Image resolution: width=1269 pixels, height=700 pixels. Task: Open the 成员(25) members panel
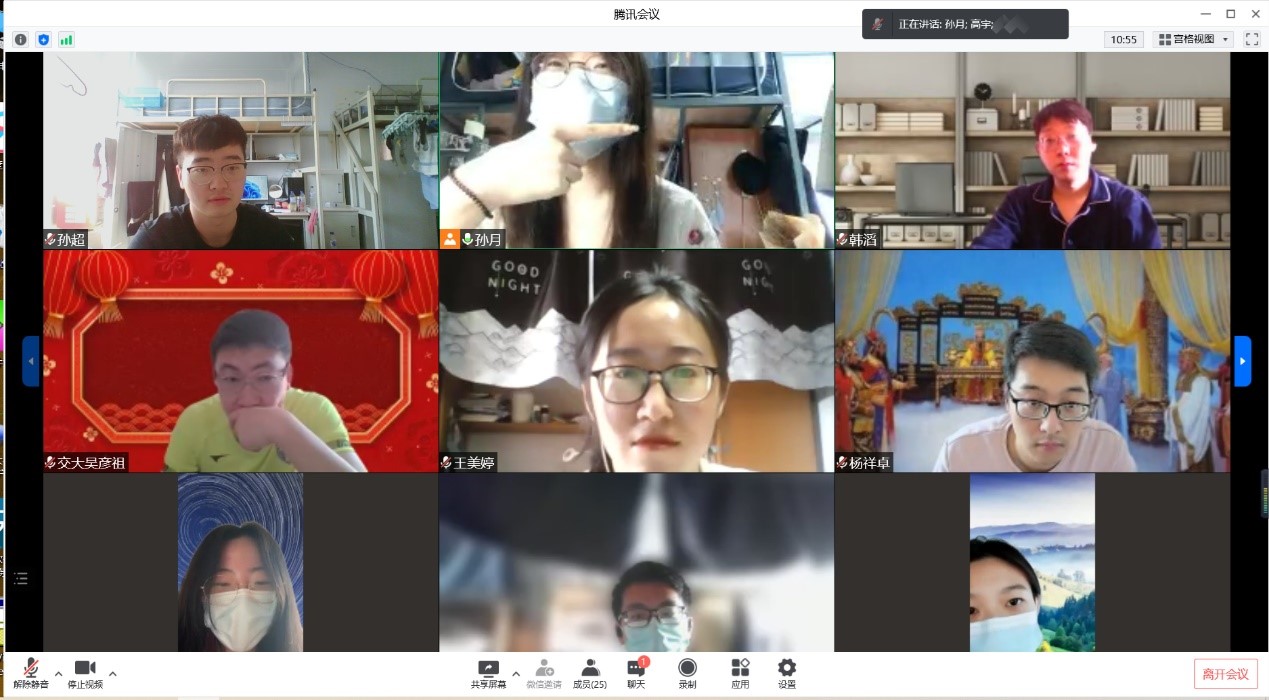click(590, 673)
